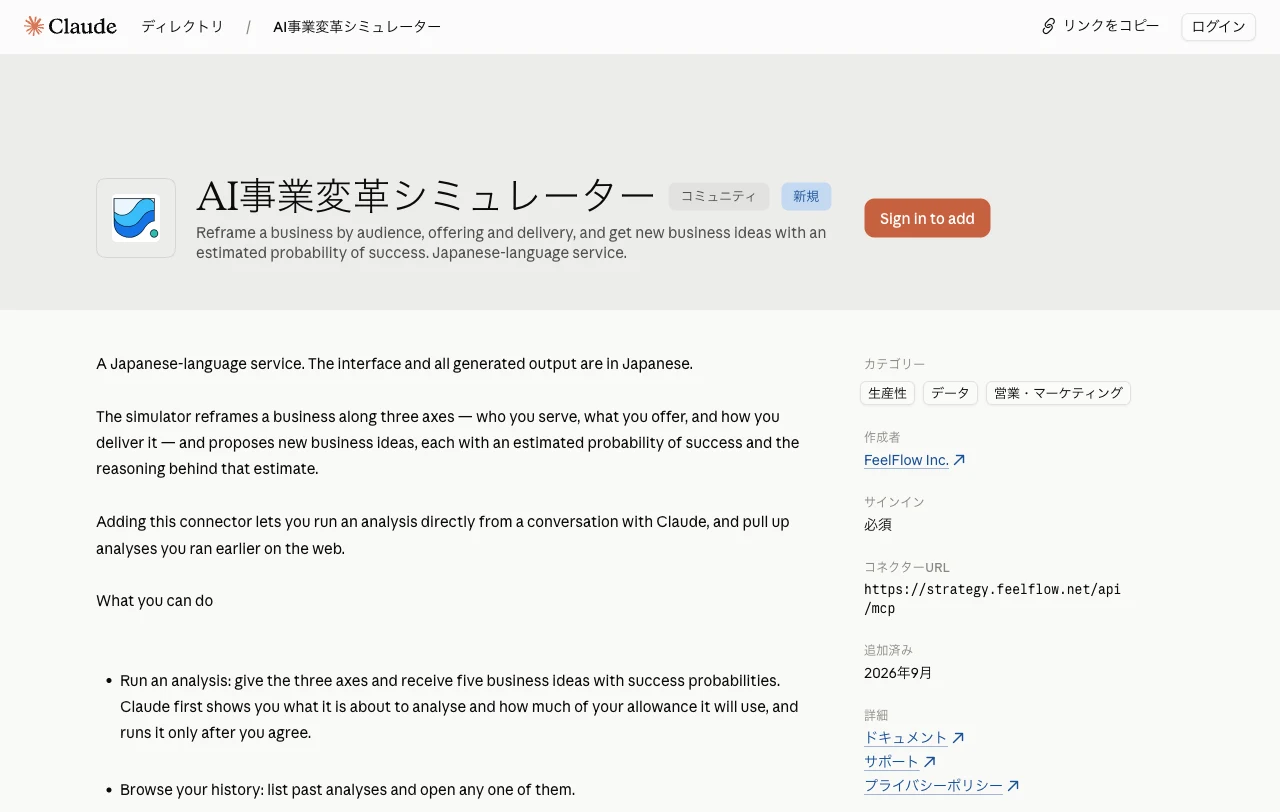Screen dimensions: 1280x812
Task: Click the コミュニティ badge
Action: point(719,196)
